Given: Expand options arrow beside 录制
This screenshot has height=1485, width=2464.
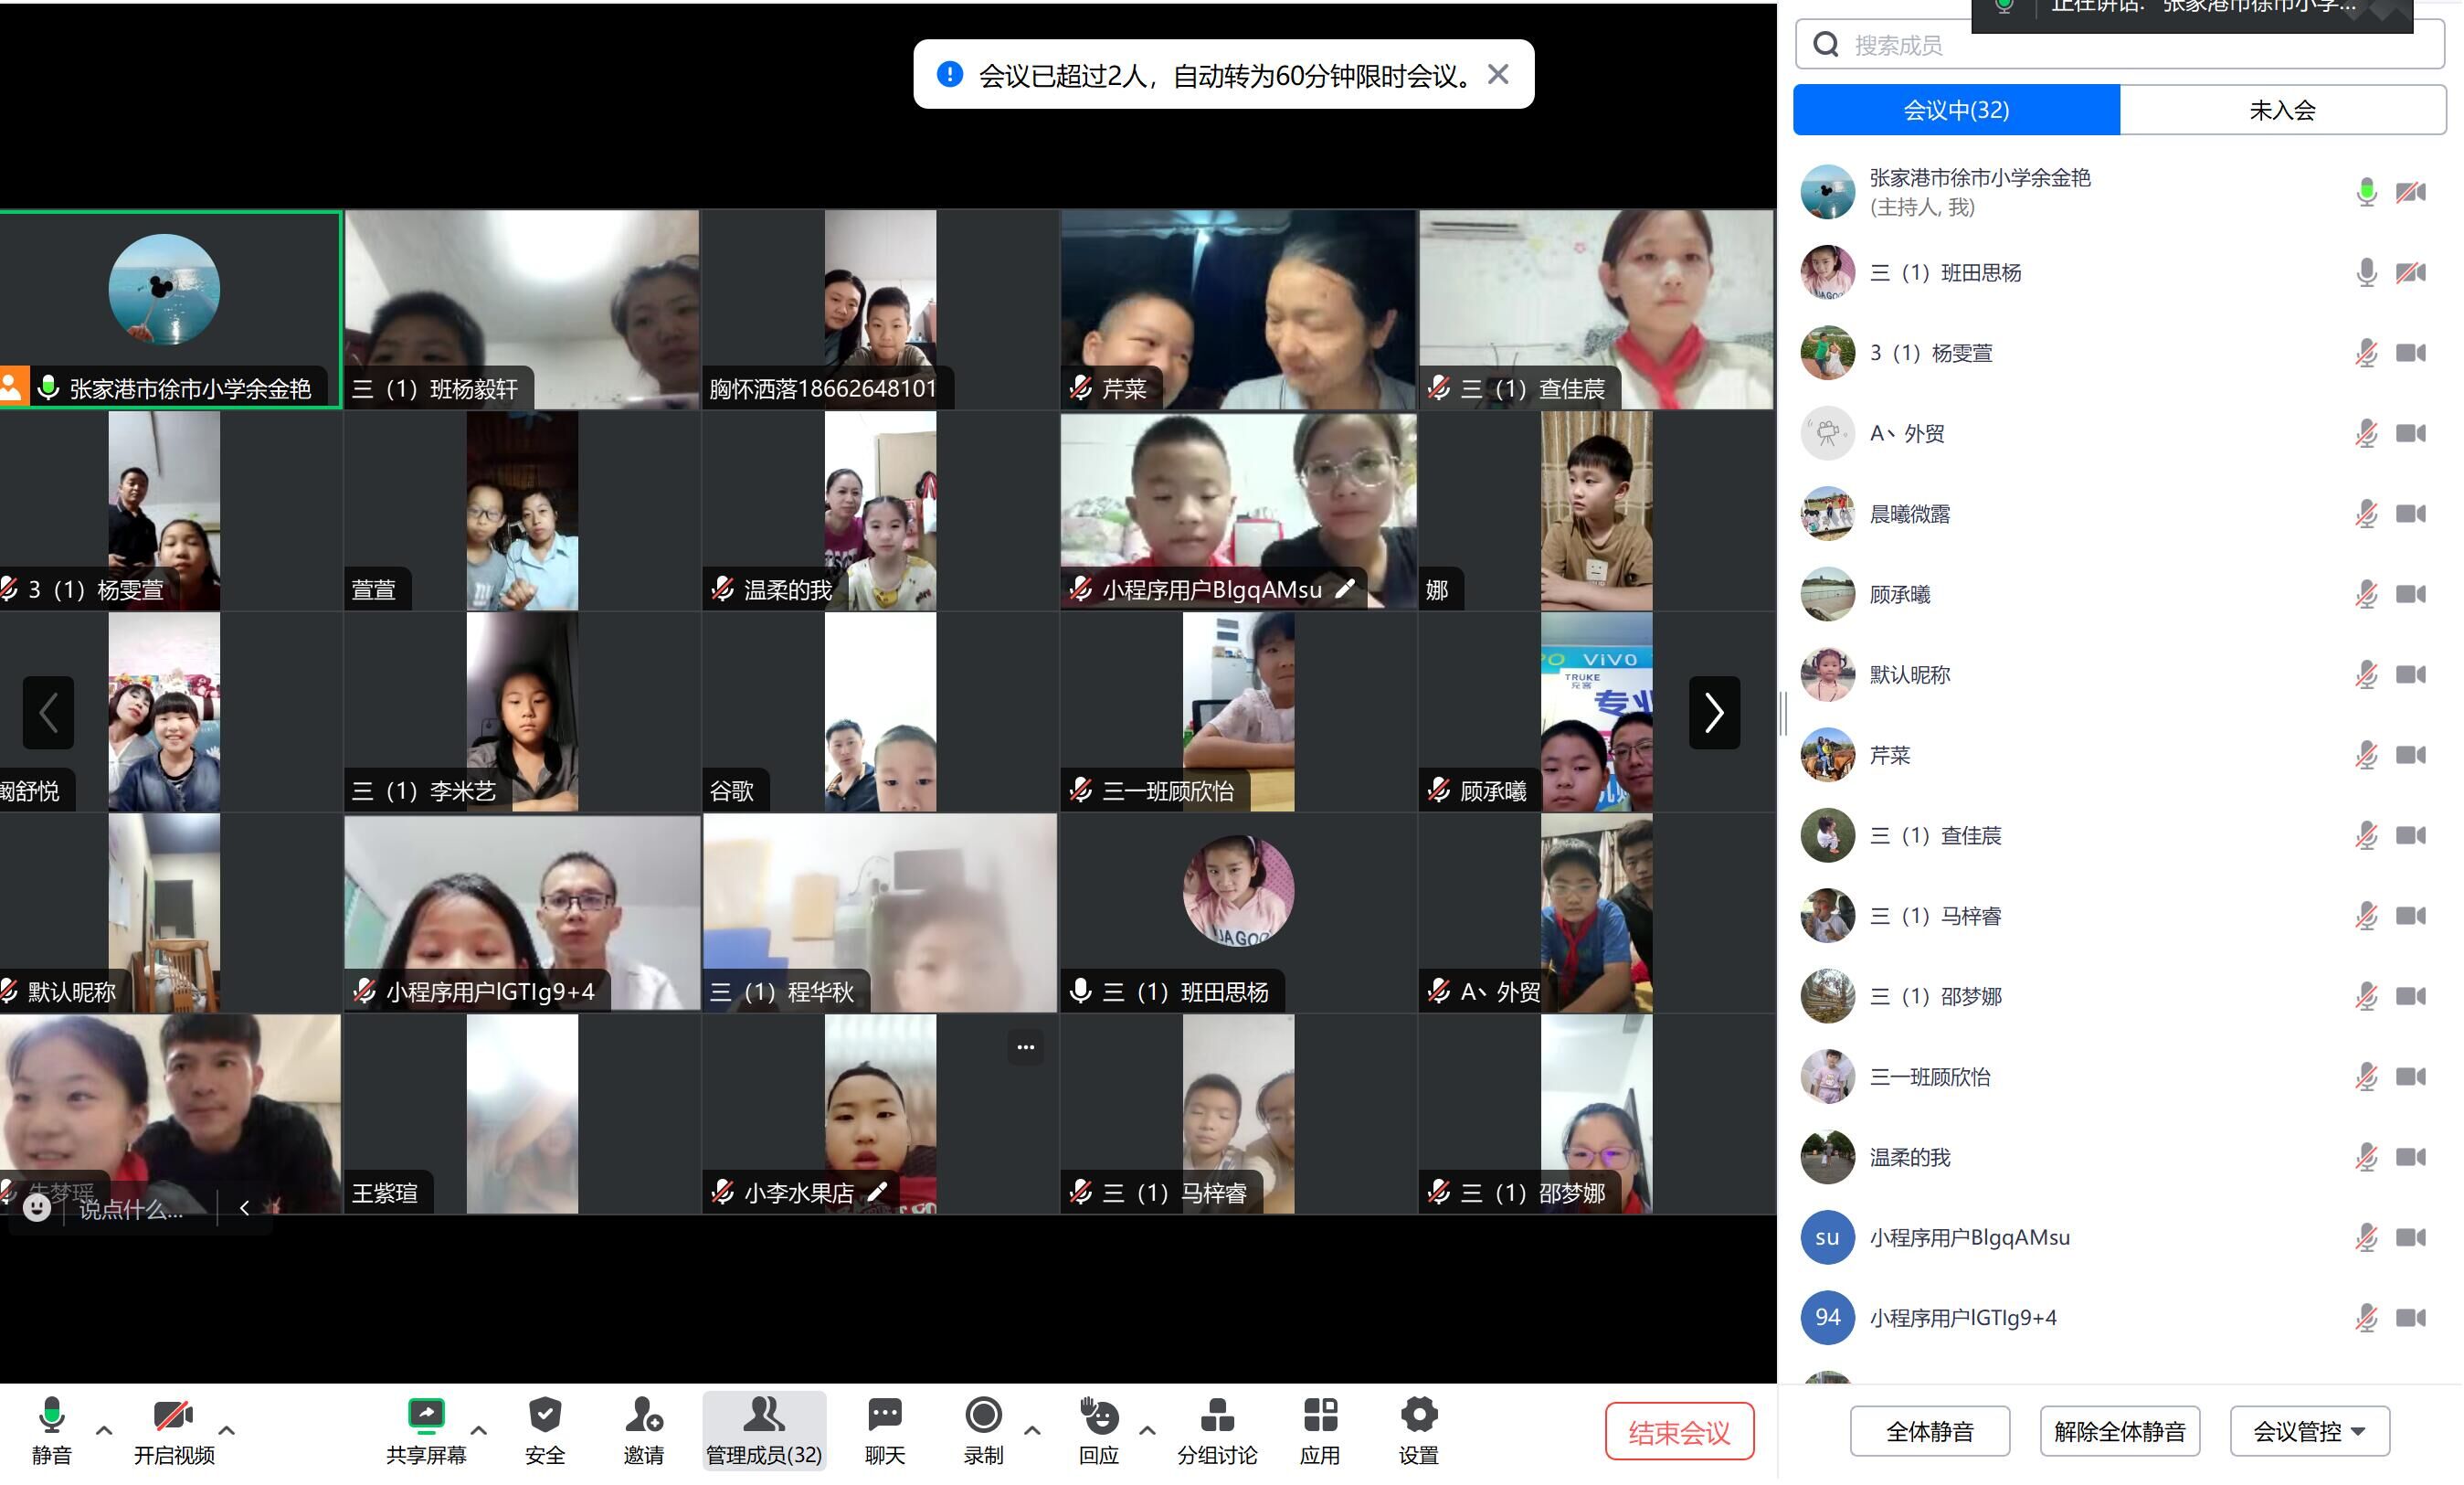Looking at the screenshot, I should pyautogui.click(x=1032, y=1430).
